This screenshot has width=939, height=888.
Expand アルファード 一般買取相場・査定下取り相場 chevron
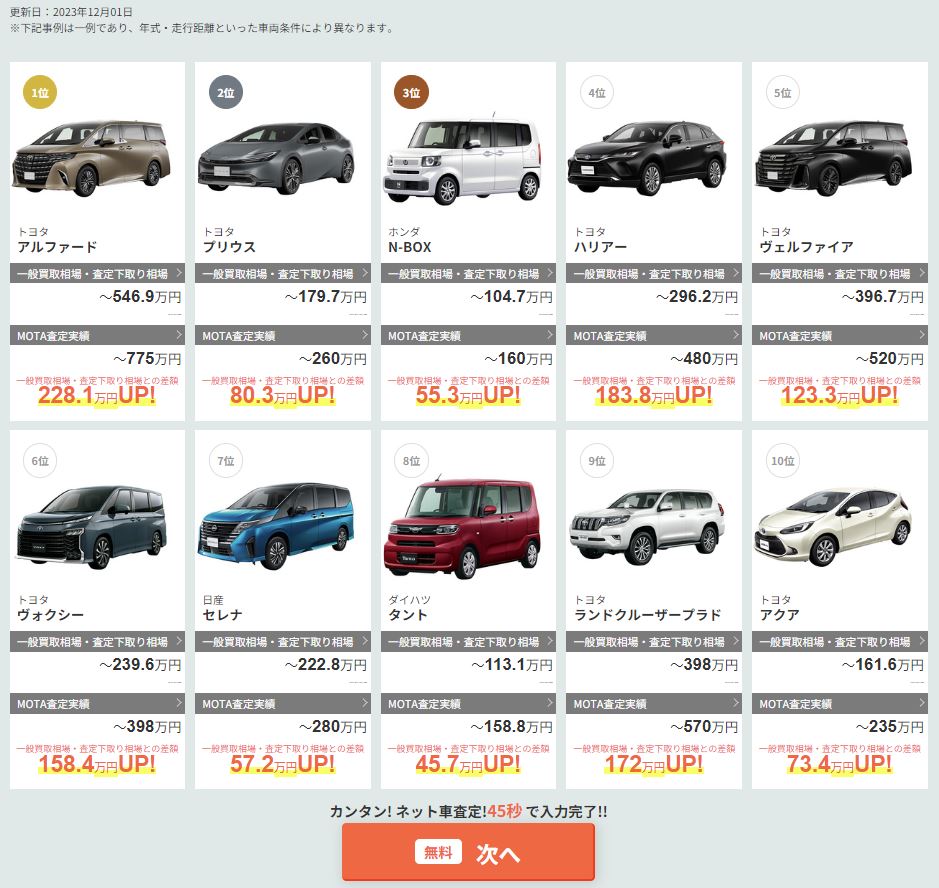(x=178, y=273)
